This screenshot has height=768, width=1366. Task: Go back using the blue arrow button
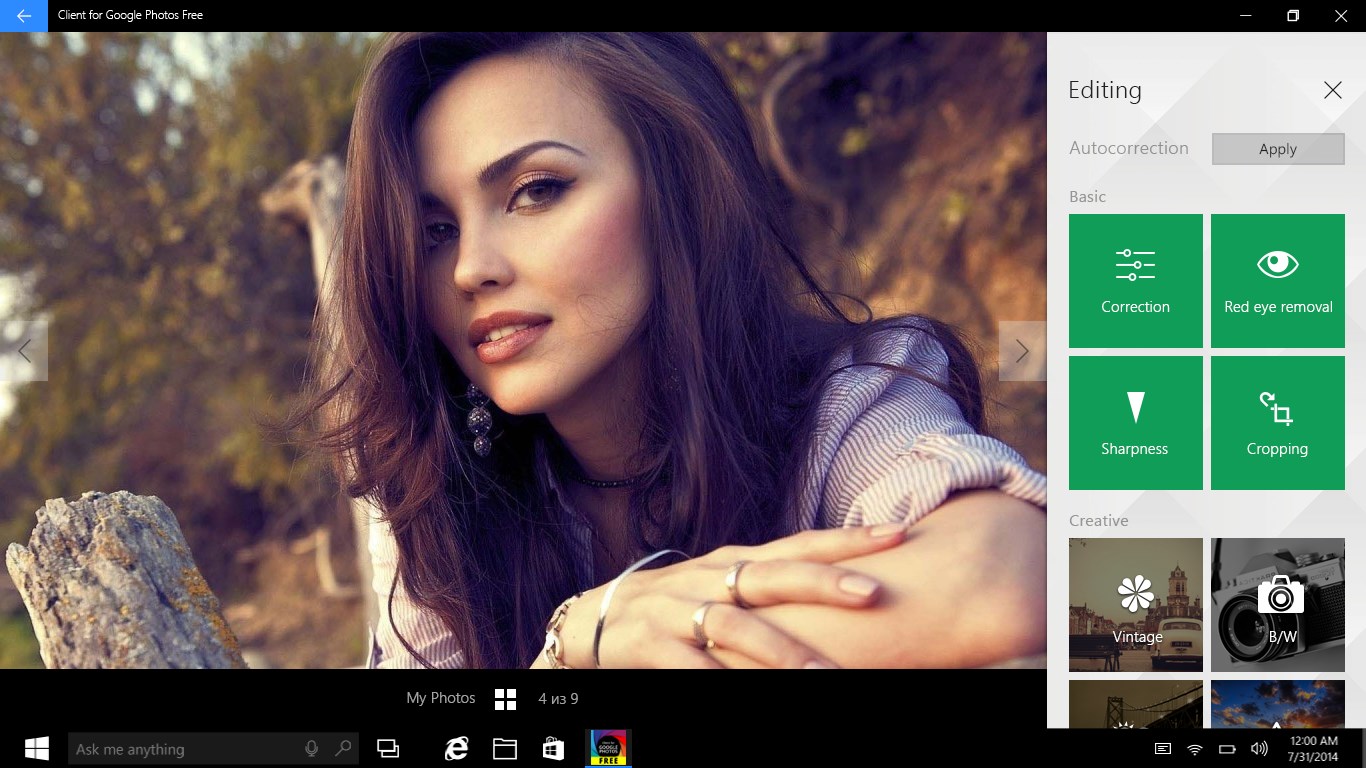point(24,16)
